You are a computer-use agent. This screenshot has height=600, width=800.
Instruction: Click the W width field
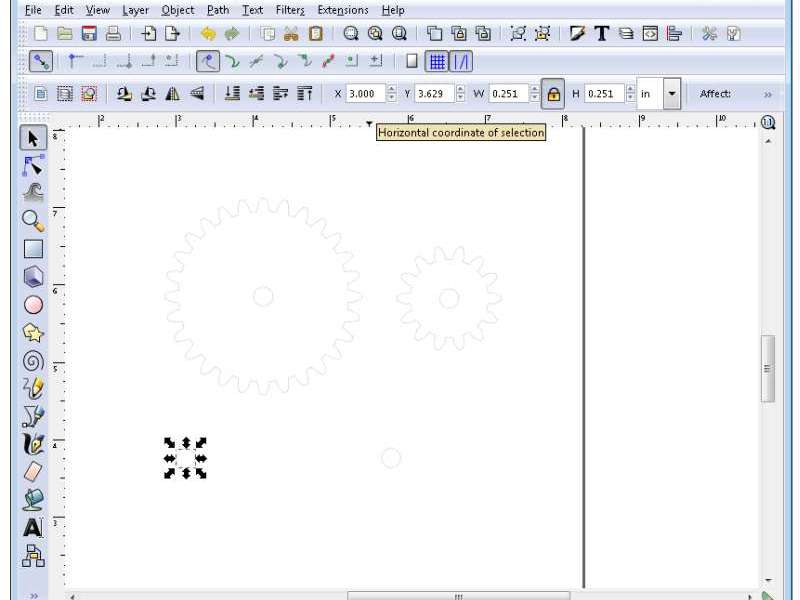(509, 94)
